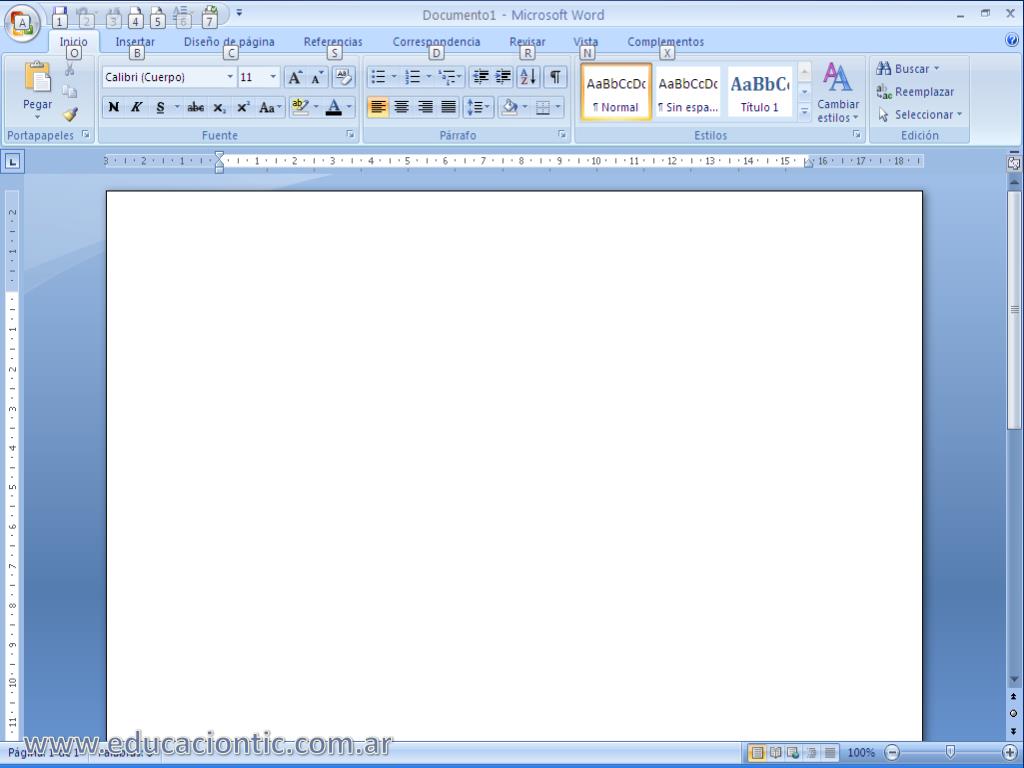The width and height of the screenshot is (1024, 768).
Task: Center the paragraph text
Action: [x=402, y=107]
